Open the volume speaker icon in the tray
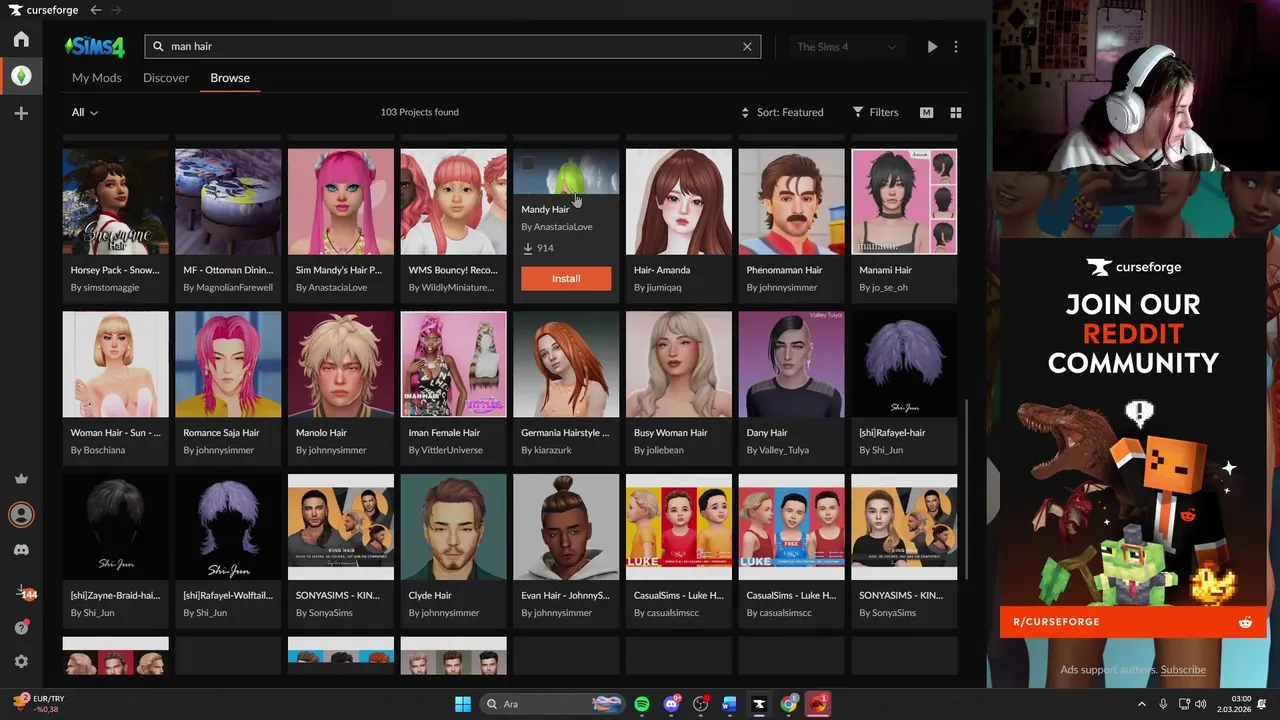Image resolution: width=1280 pixels, height=720 pixels. click(1200, 704)
